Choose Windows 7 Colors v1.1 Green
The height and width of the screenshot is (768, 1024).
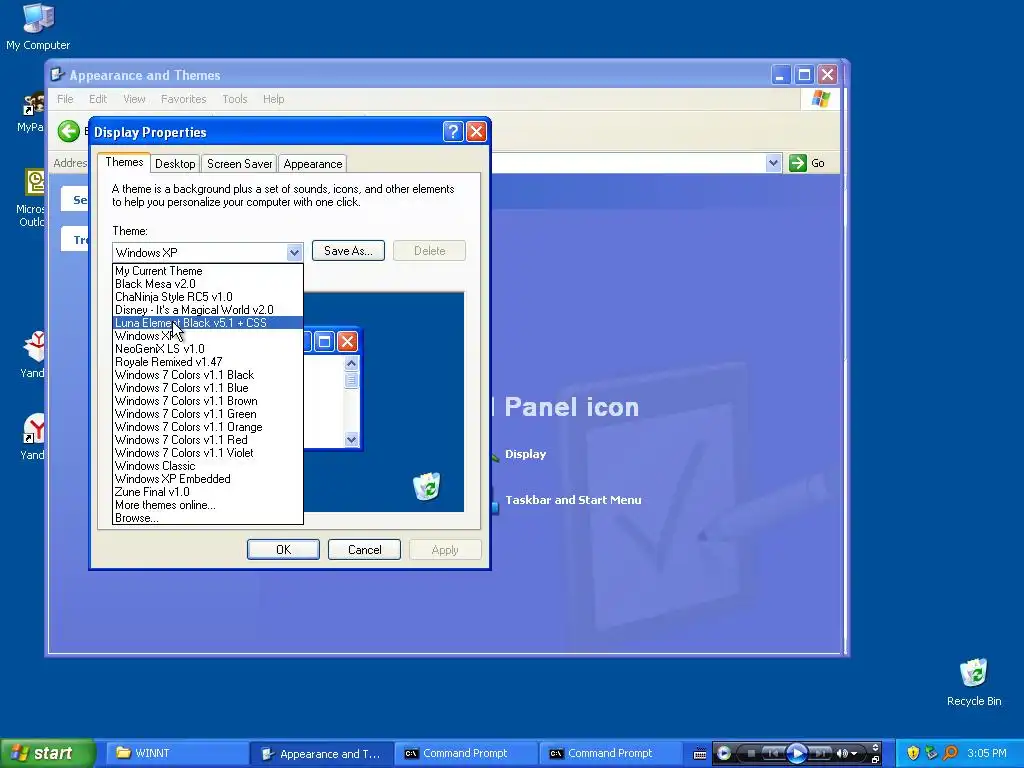click(x=208, y=414)
